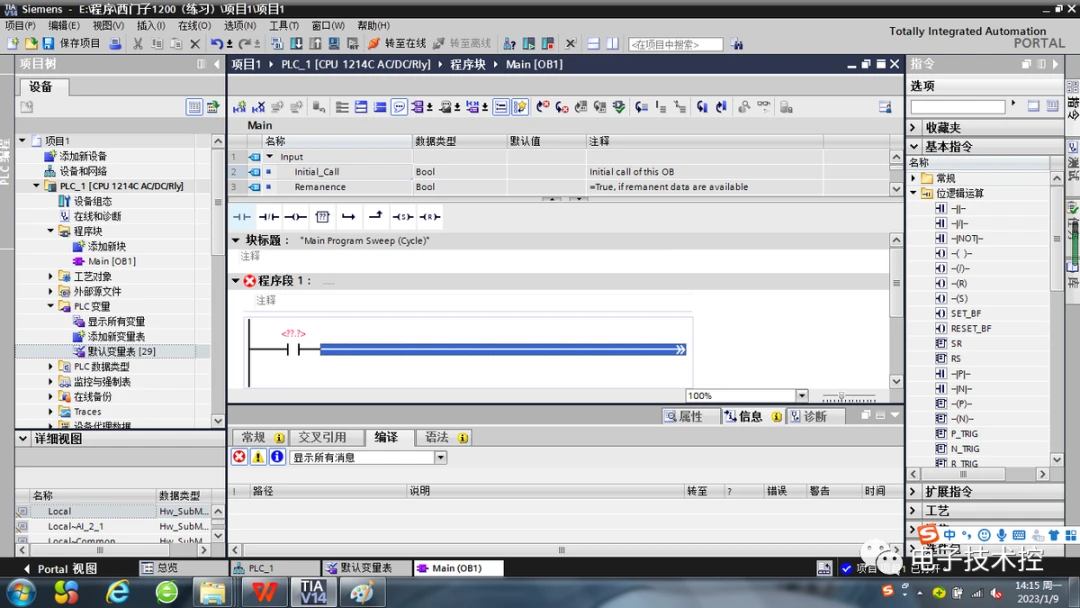The width and height of the screenshot is (1080, 608).
Task: Insert a Set coil (S) from favorites bar
Action: pos(403,217)
